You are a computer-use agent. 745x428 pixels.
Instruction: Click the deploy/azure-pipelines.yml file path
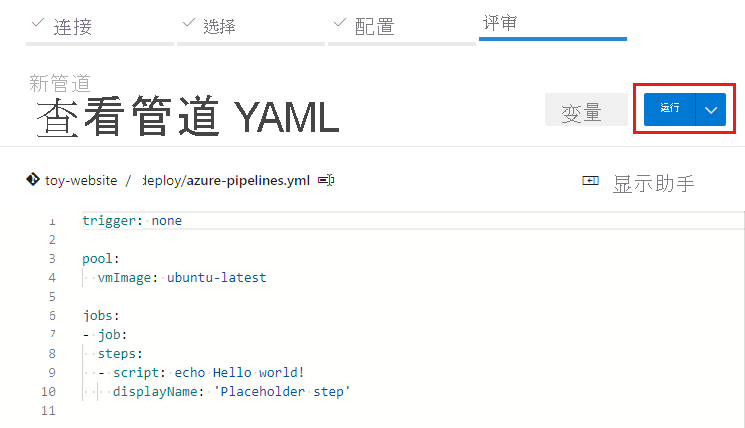pyautogui.click(x=228, y=181)
